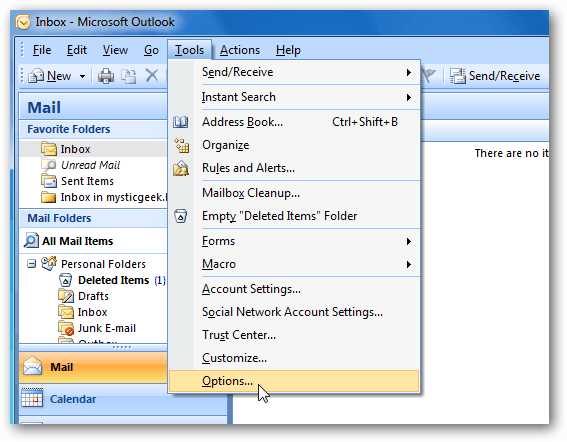The height and width of the screenshot is (442, 567).
Task: Expand the Instant Search submenu
Action: point(294,97)
